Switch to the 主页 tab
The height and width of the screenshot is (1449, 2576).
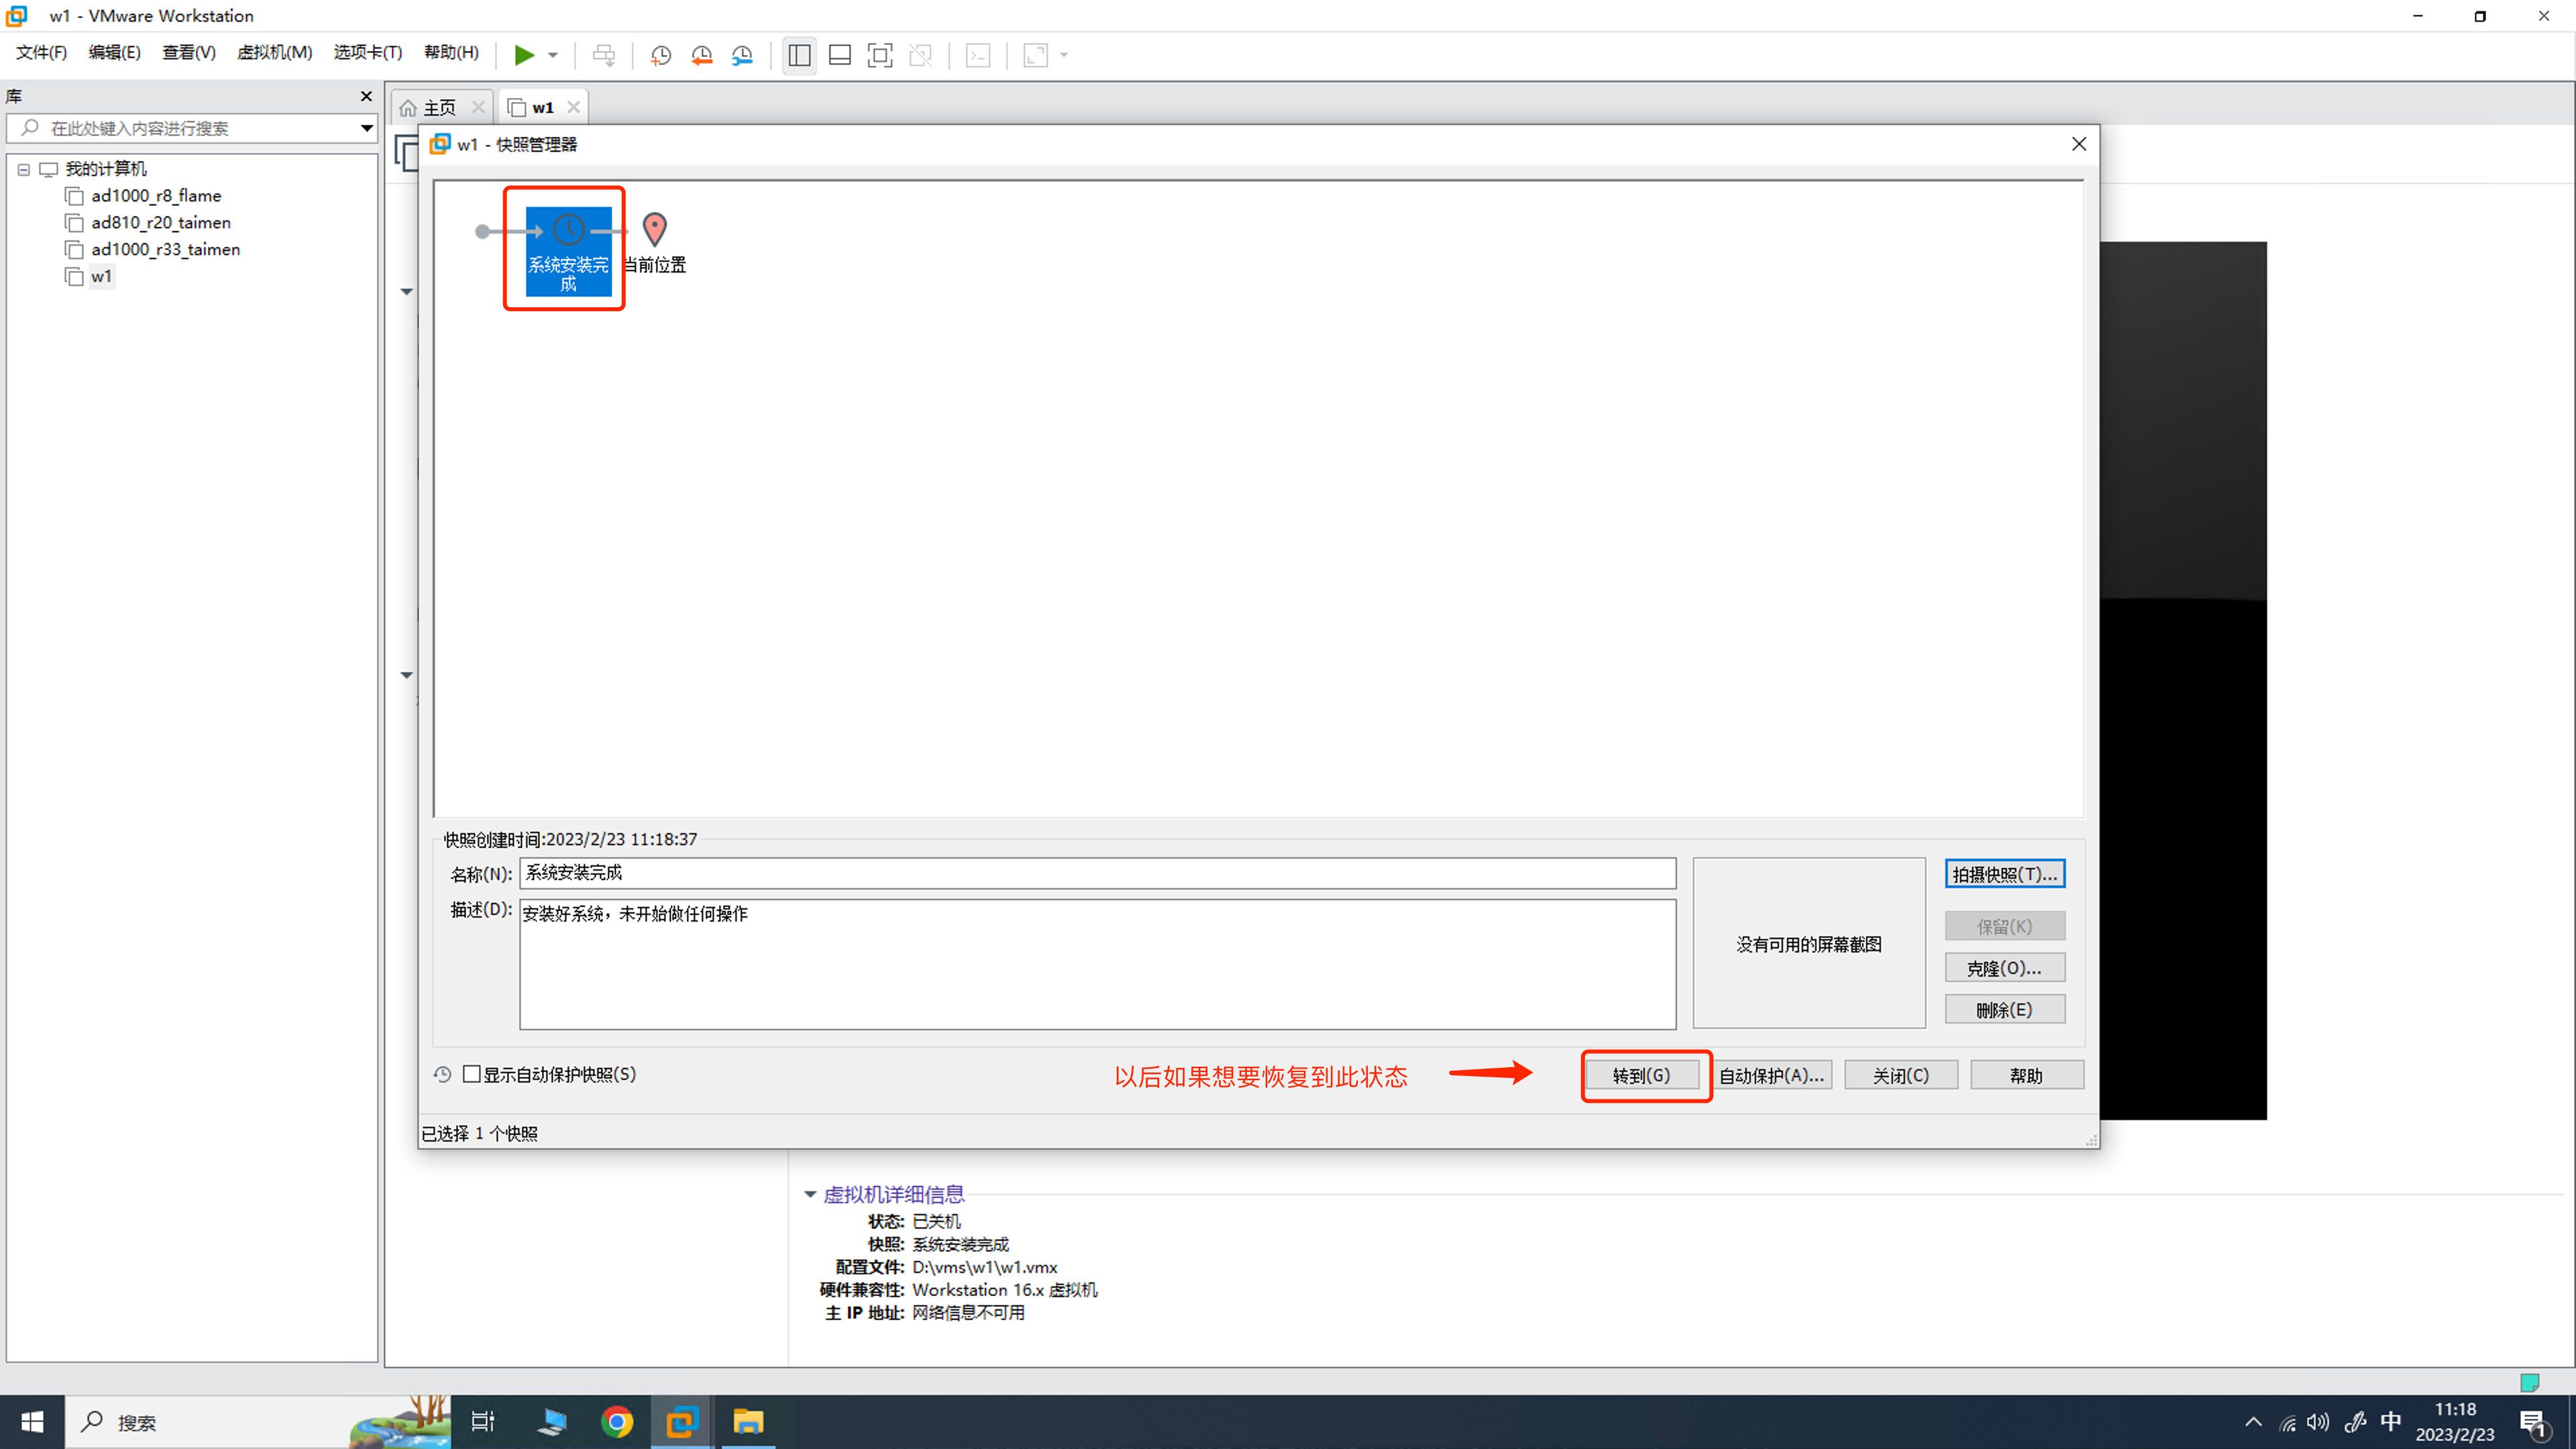pos(438,107)
